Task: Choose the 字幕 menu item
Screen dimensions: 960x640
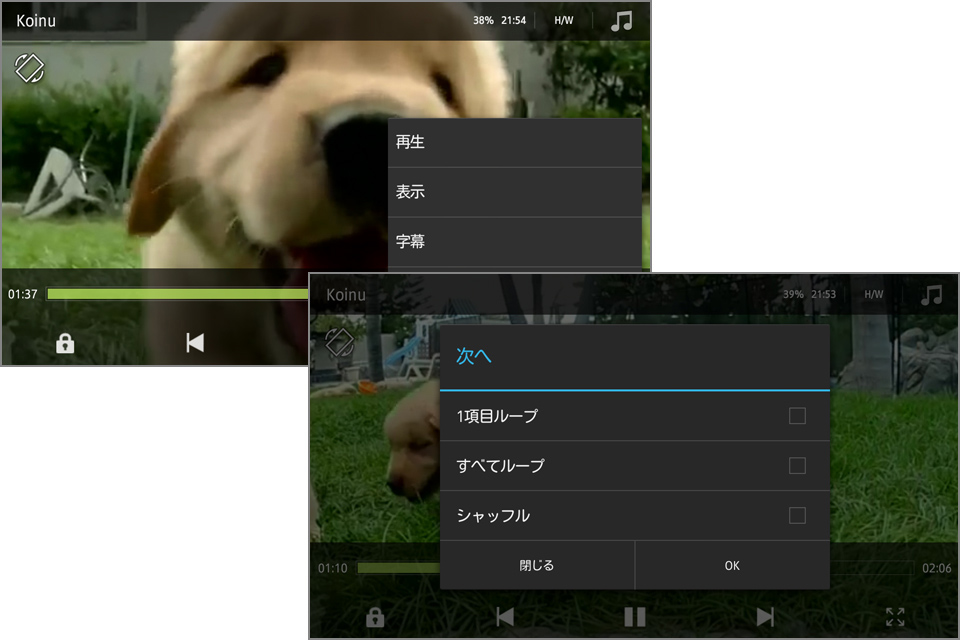Action: coord(514,242)
